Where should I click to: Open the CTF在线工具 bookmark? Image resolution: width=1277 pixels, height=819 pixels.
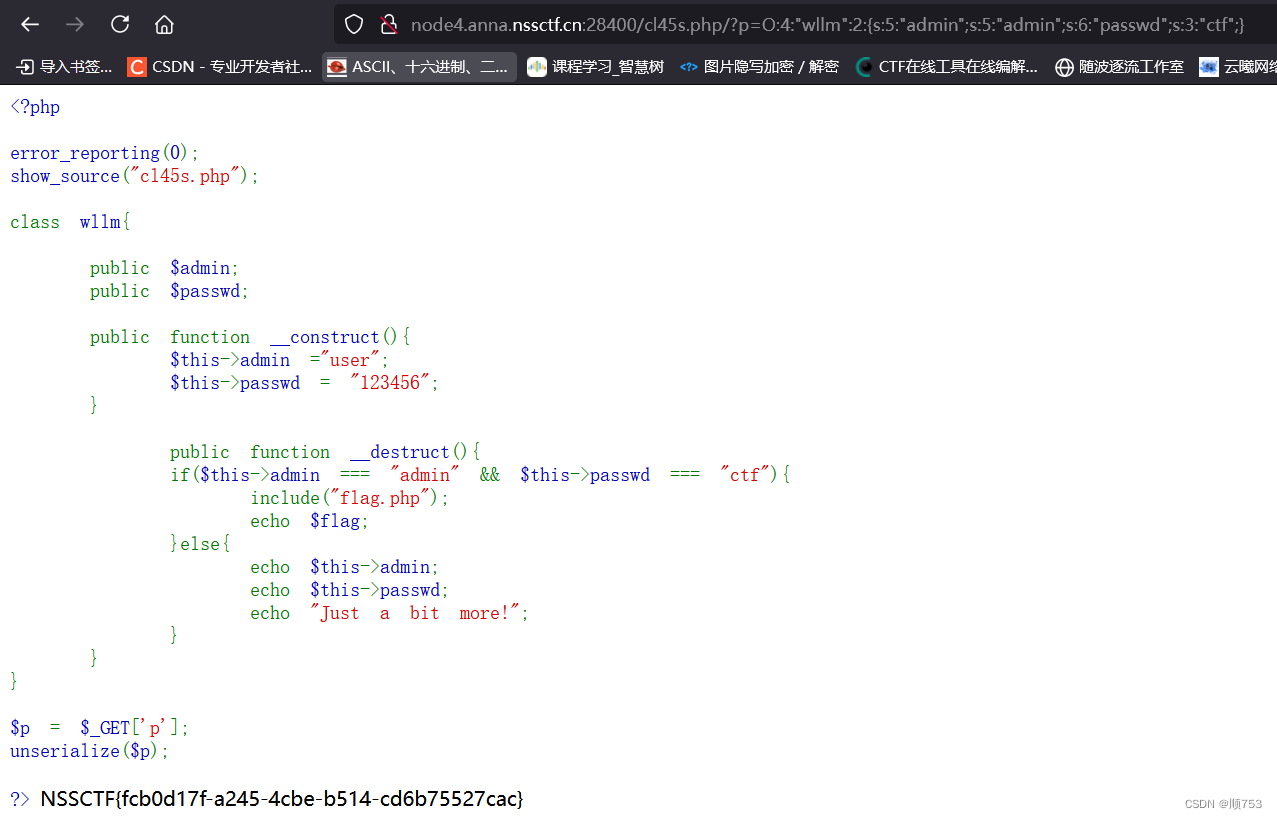[948, 67]
